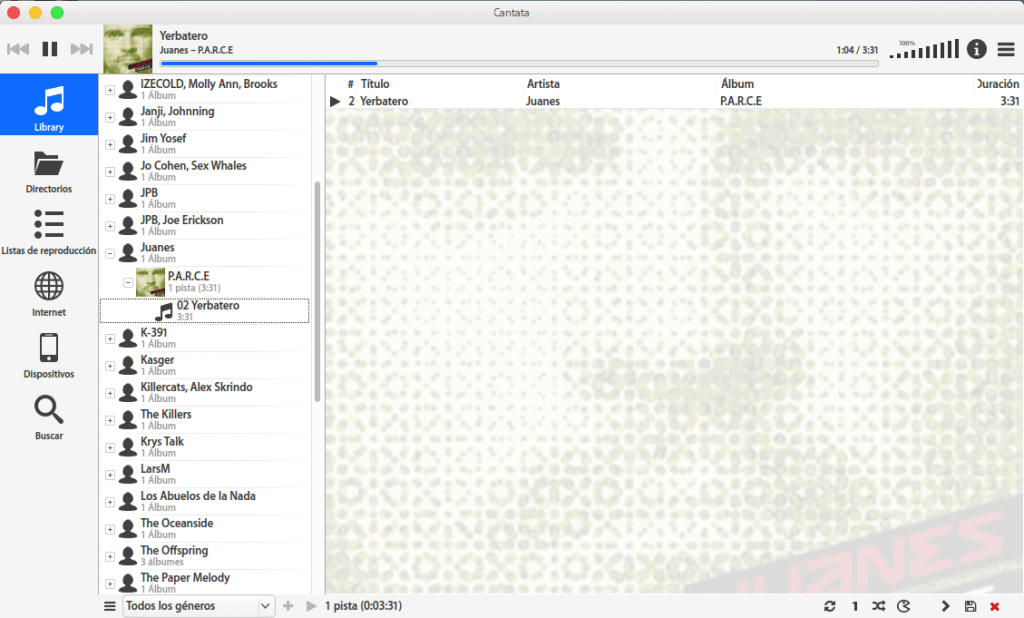Open the Directorios view
Screen dimensions: 1024x618
49,171
